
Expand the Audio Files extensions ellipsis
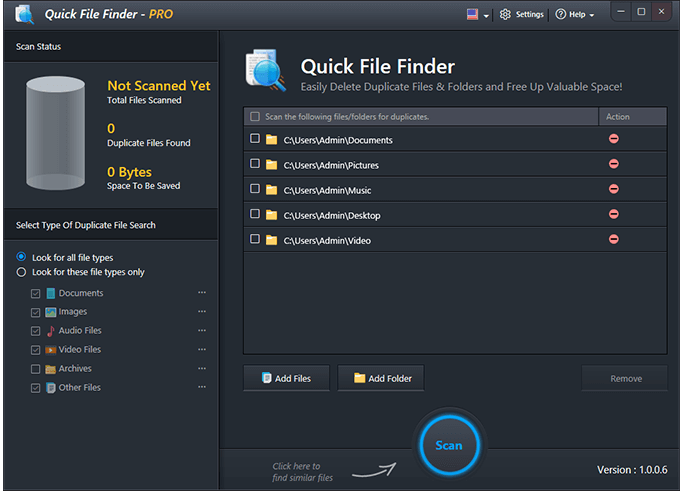(202, 331)
